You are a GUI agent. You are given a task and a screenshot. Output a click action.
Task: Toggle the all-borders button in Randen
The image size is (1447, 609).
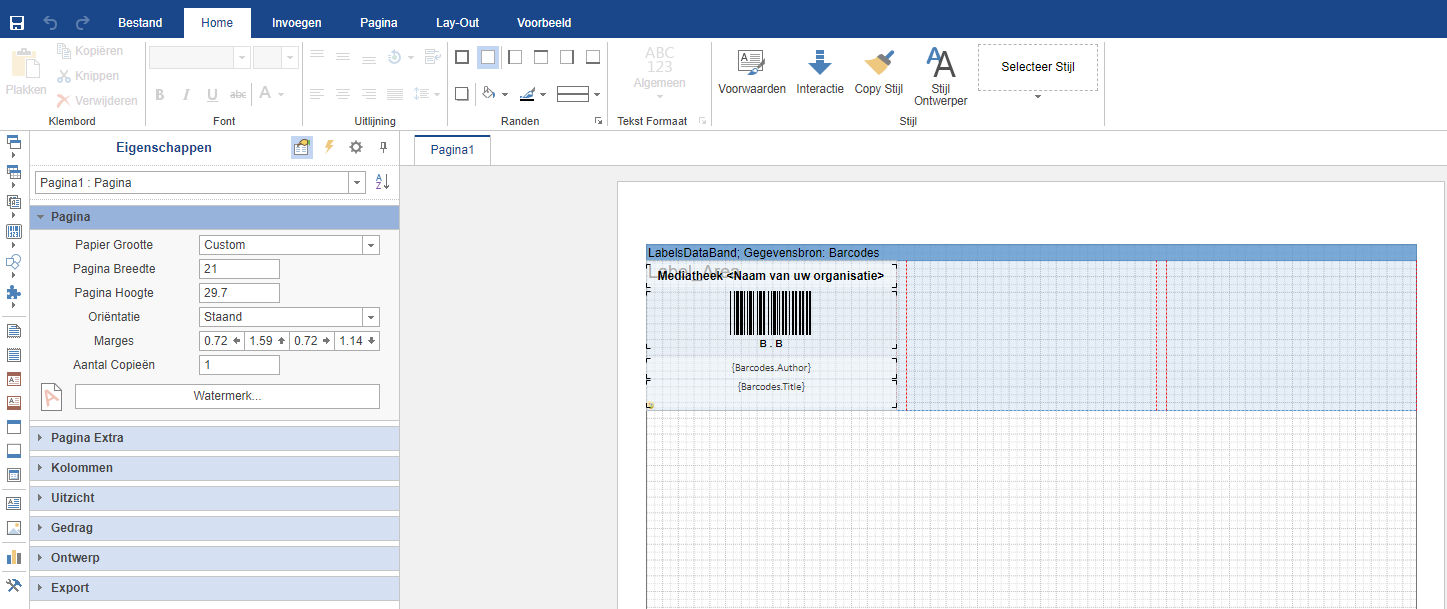[462, 57]
